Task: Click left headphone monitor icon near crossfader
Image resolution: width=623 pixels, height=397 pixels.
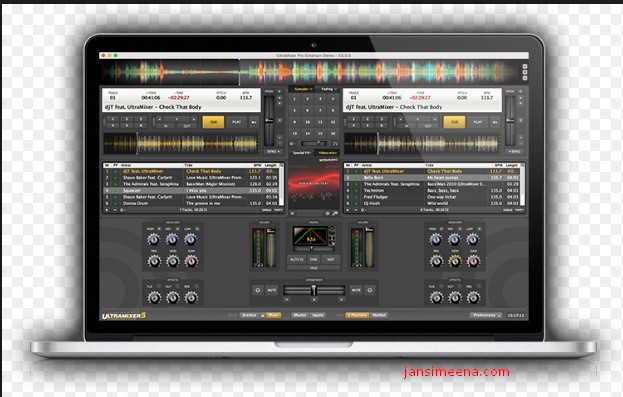Action: [x=257, y=290]
